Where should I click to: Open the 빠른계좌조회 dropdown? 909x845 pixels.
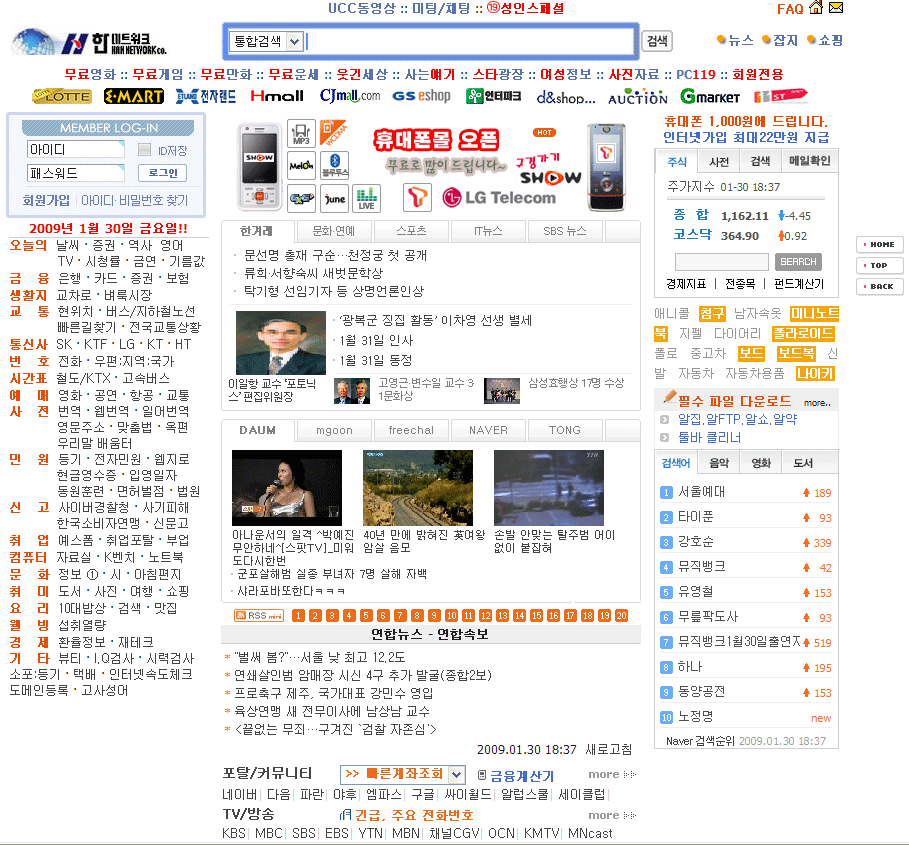(456, 774)
